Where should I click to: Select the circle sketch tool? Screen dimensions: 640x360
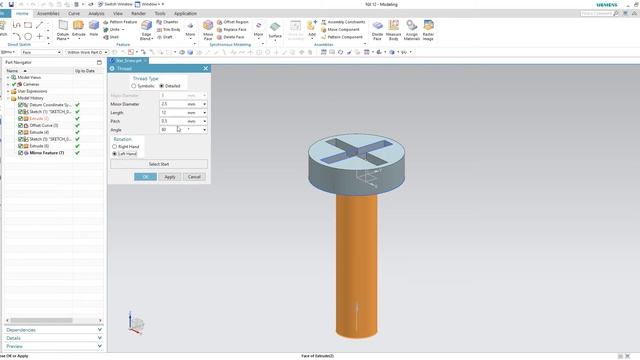[28, 36]
